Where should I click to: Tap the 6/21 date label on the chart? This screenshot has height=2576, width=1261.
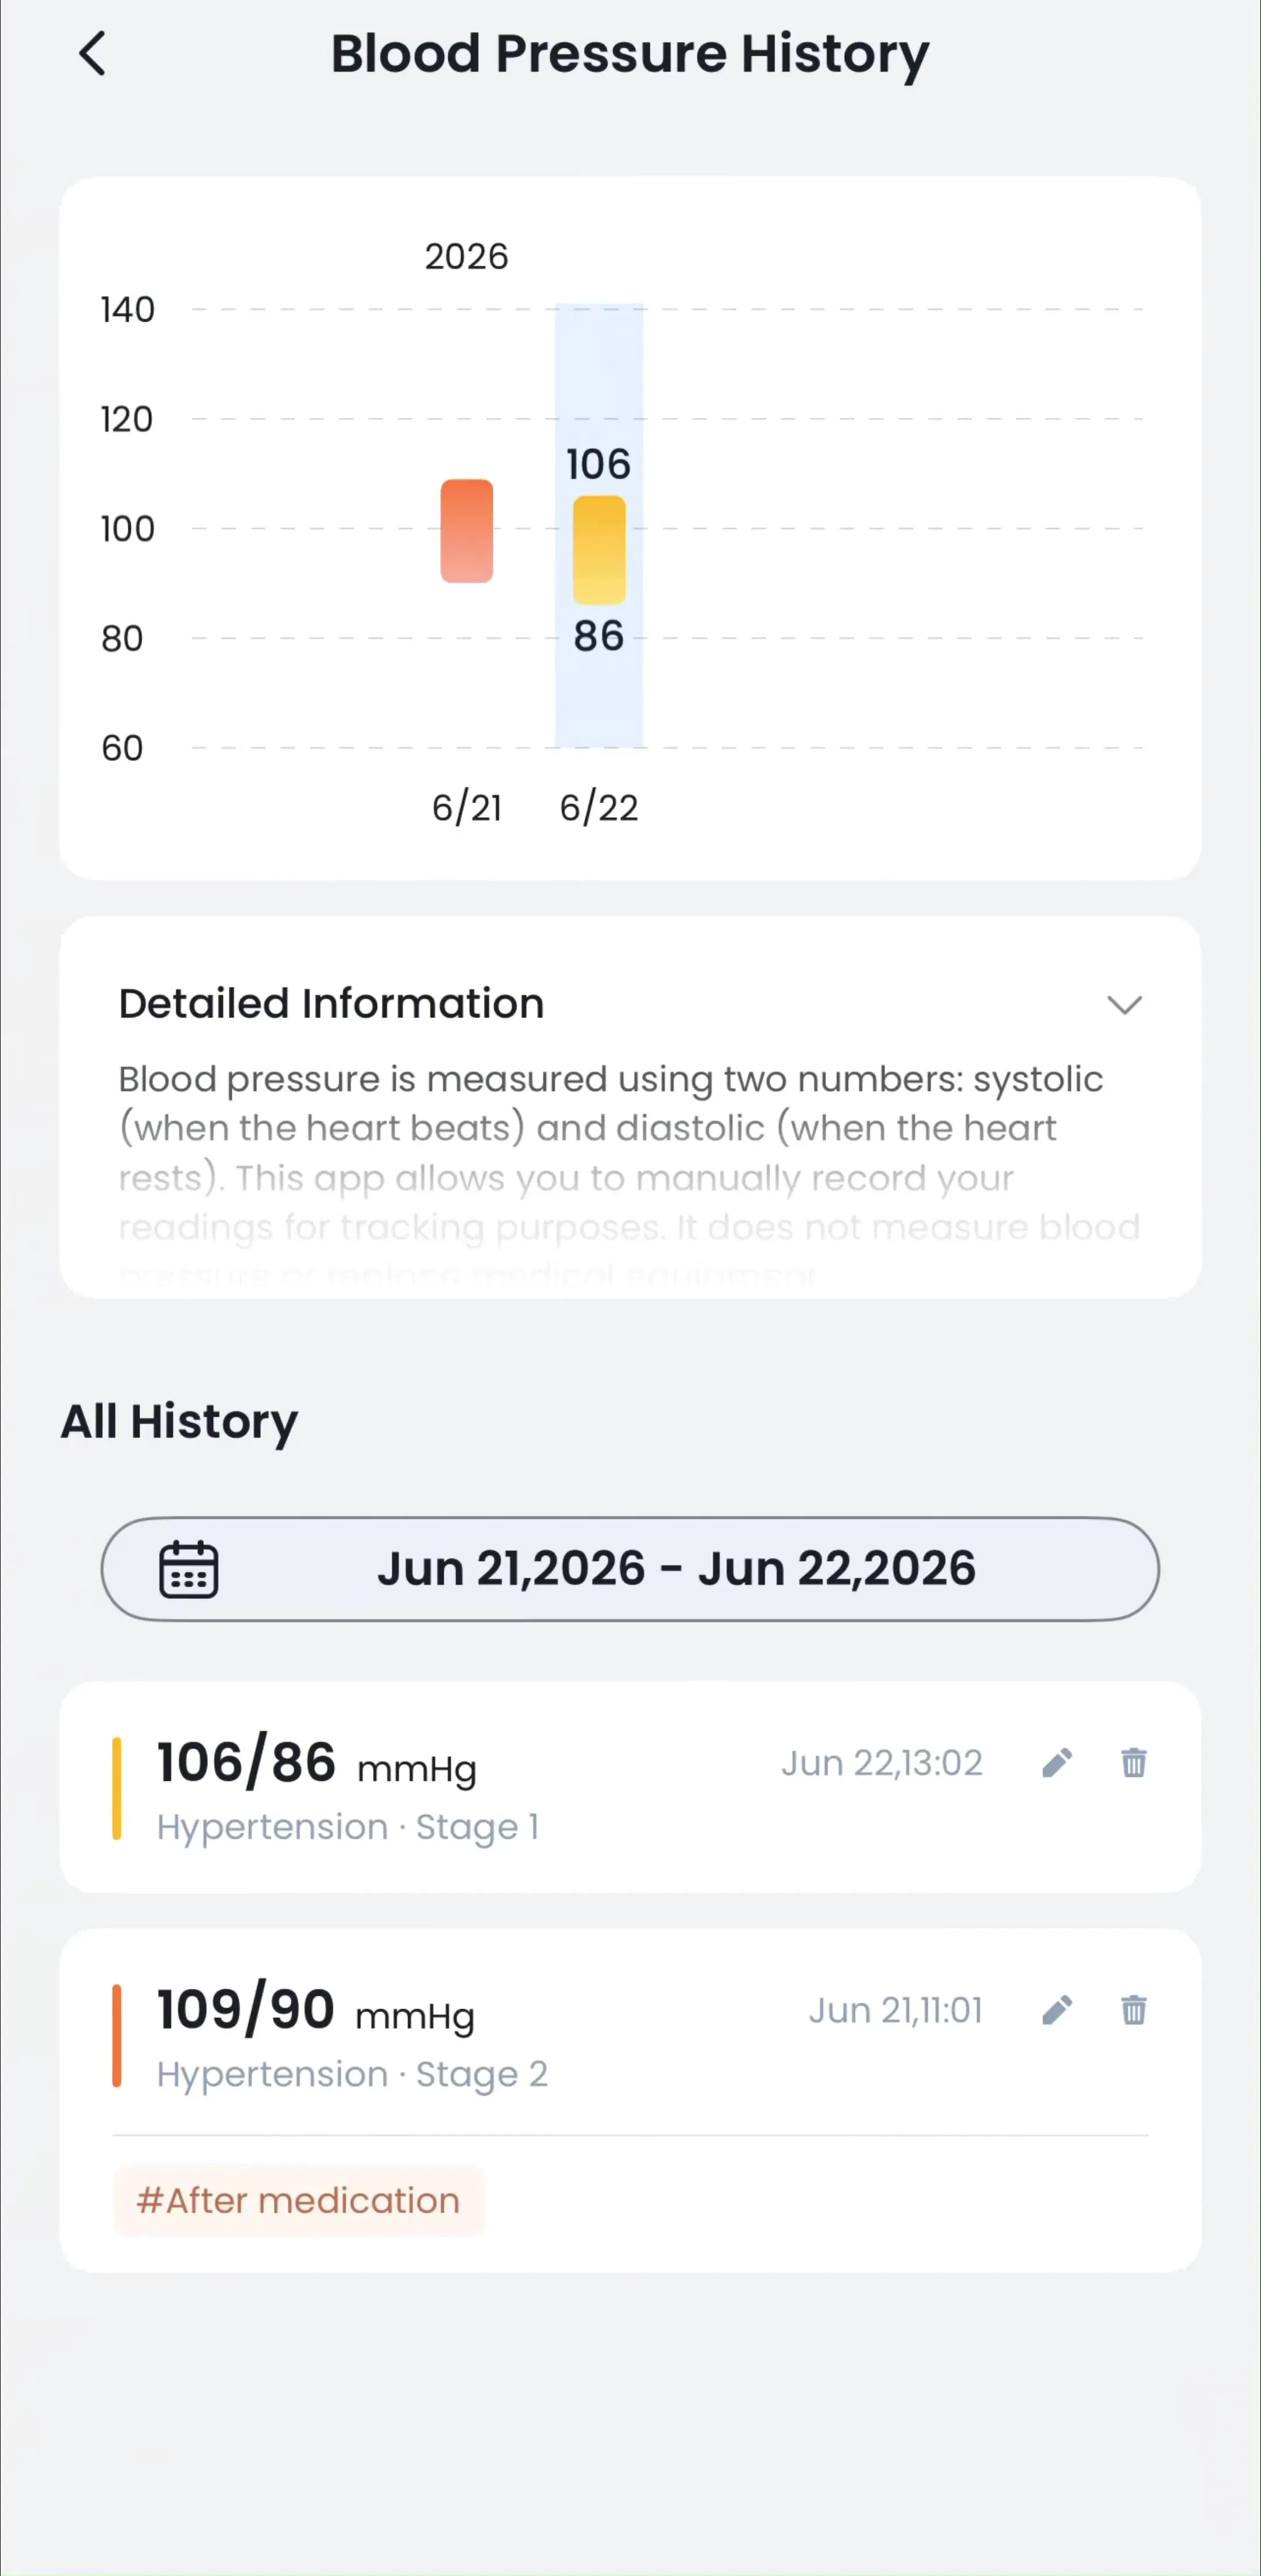[467, 808]
